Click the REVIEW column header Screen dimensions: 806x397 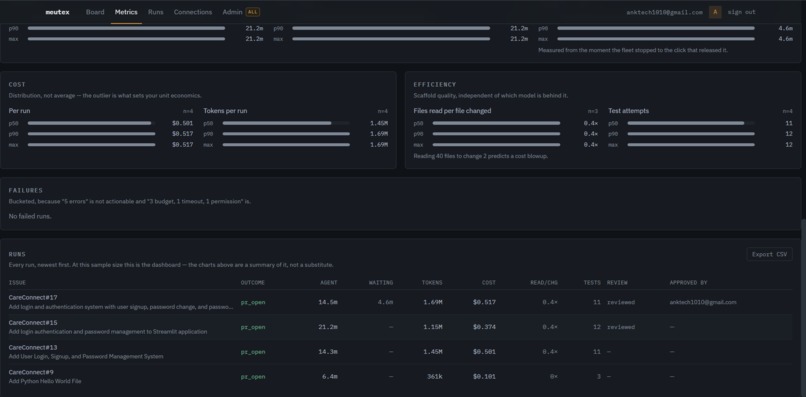coord(617,282)
